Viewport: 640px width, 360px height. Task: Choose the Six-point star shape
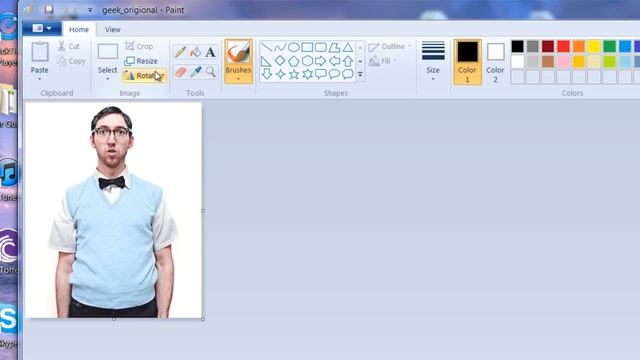307,74
